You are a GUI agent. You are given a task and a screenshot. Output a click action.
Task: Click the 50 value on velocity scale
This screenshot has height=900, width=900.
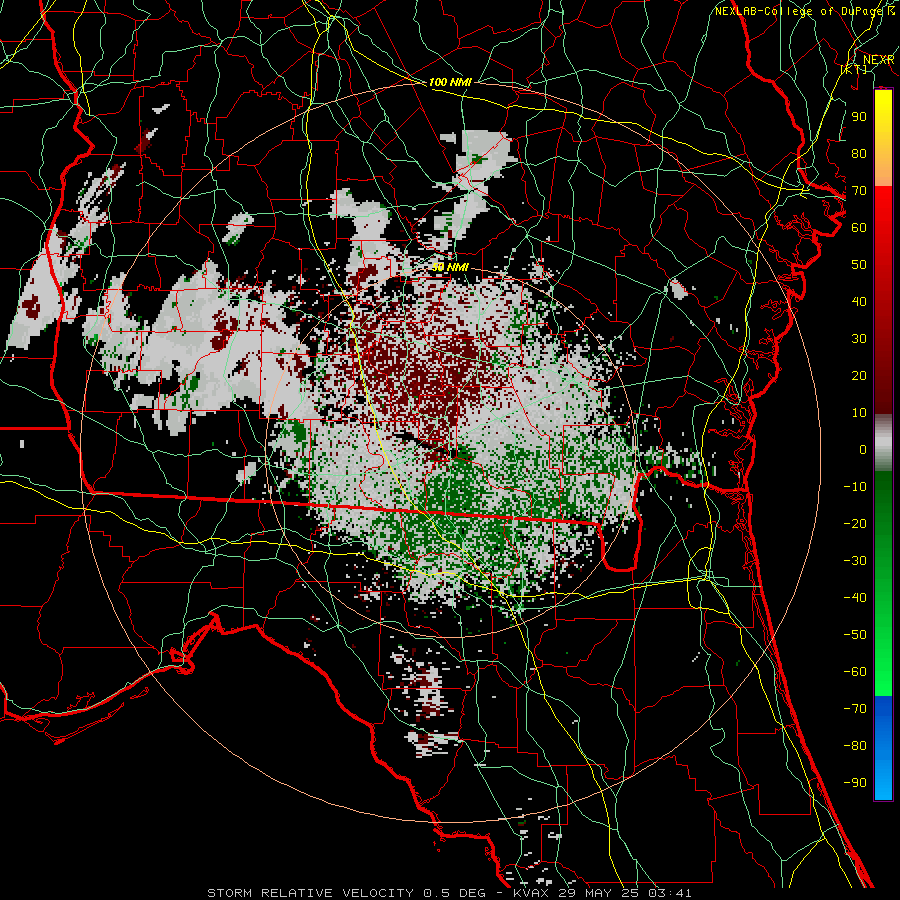tap(859, 265)
